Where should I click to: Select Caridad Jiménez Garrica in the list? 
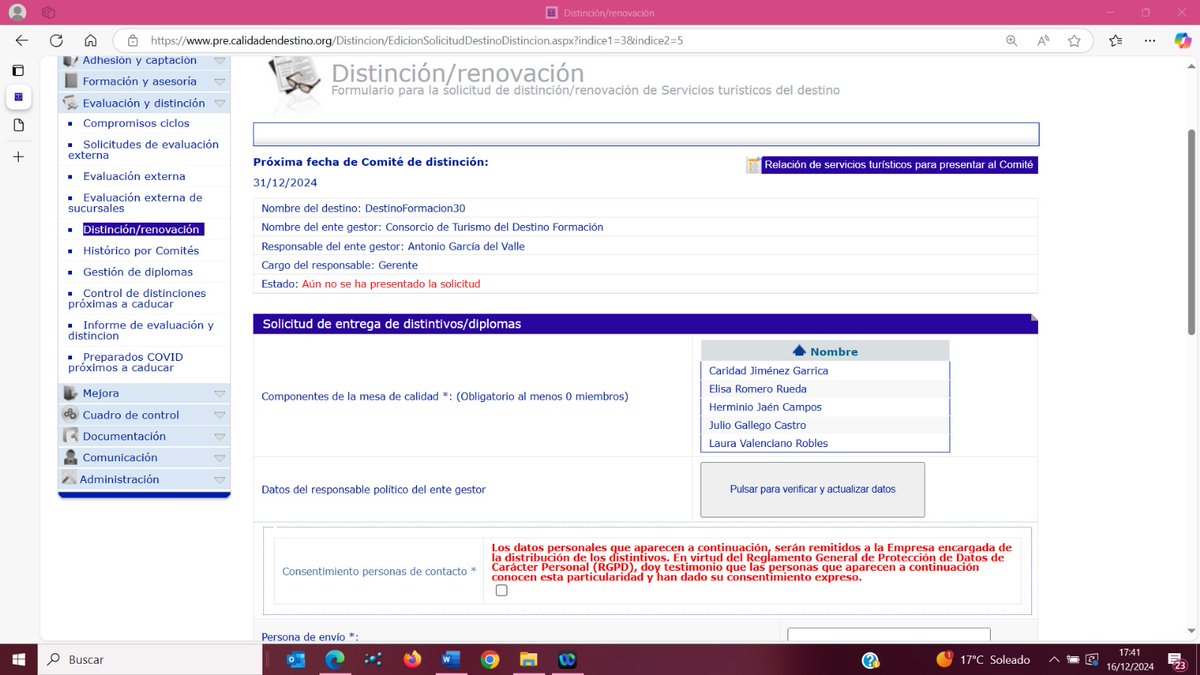coord(768,371)
